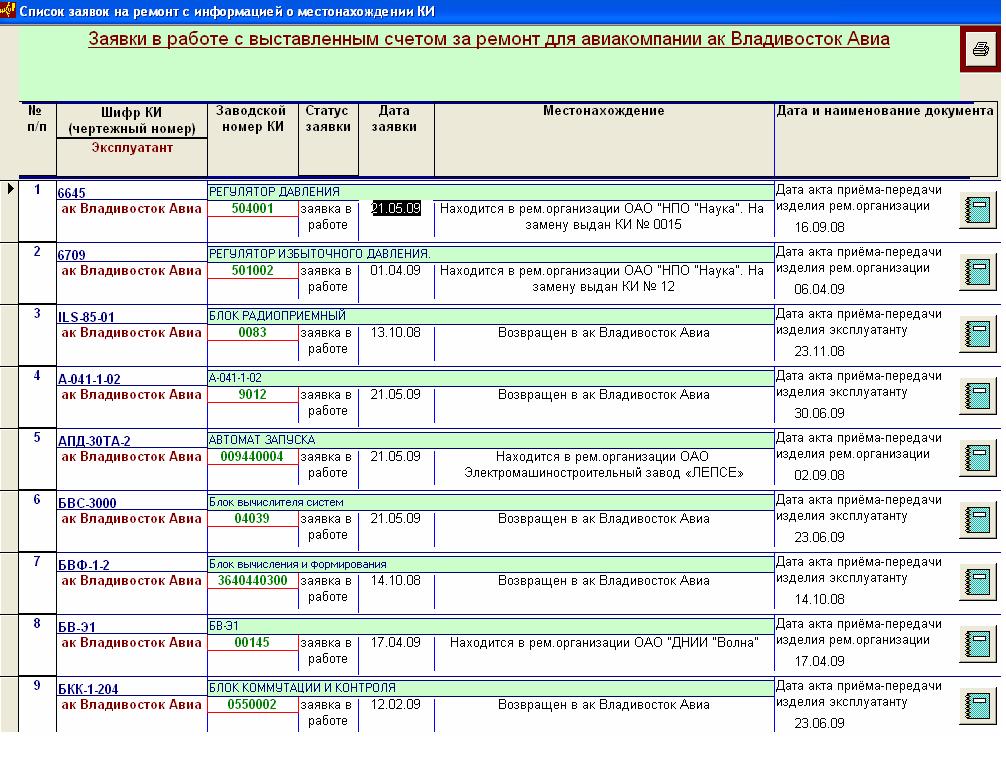
Task: Click the Дата заявки column header
Action: (x=394, y=119)
